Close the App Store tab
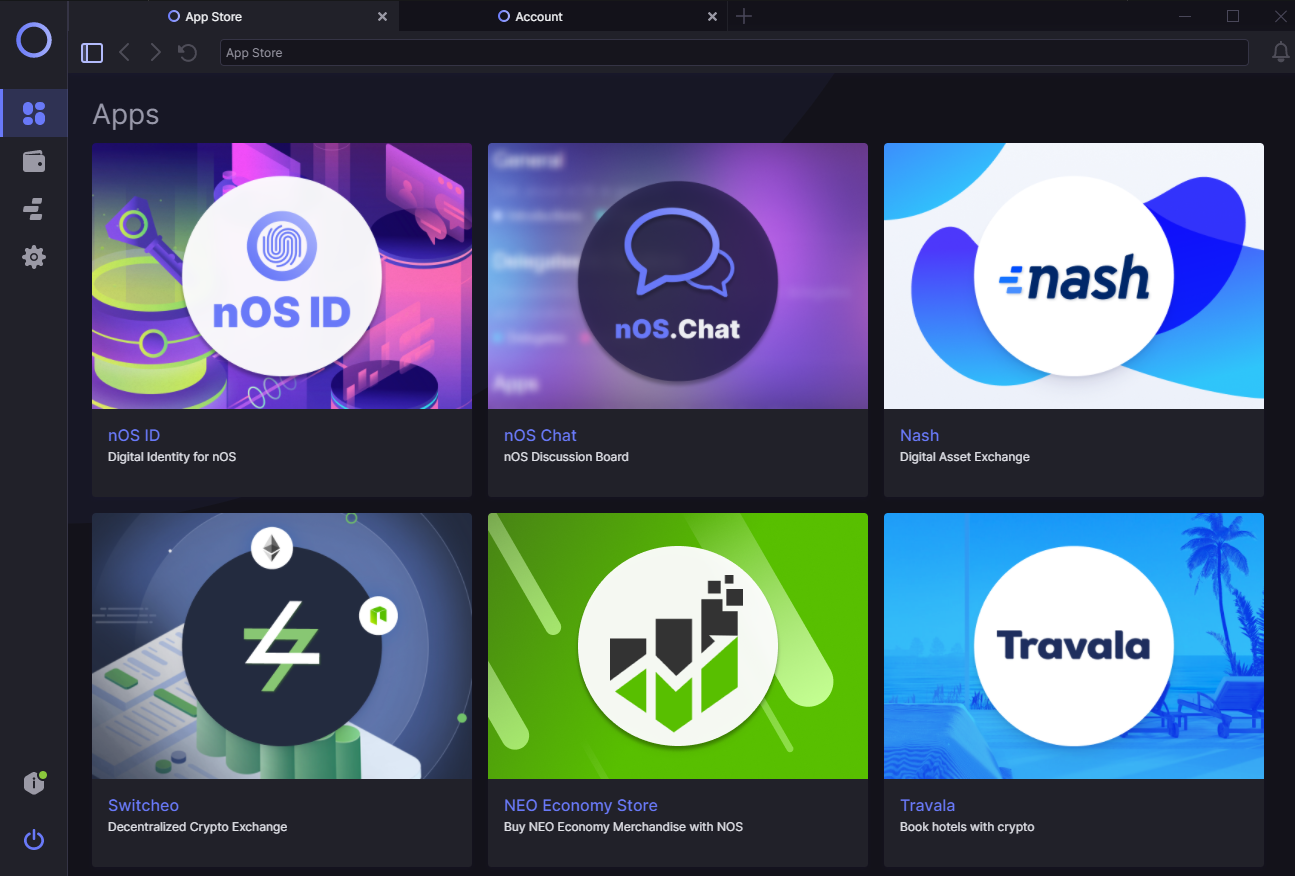Image resolution: width=1295 pixels, height=876 pixels. coord(382,17)
